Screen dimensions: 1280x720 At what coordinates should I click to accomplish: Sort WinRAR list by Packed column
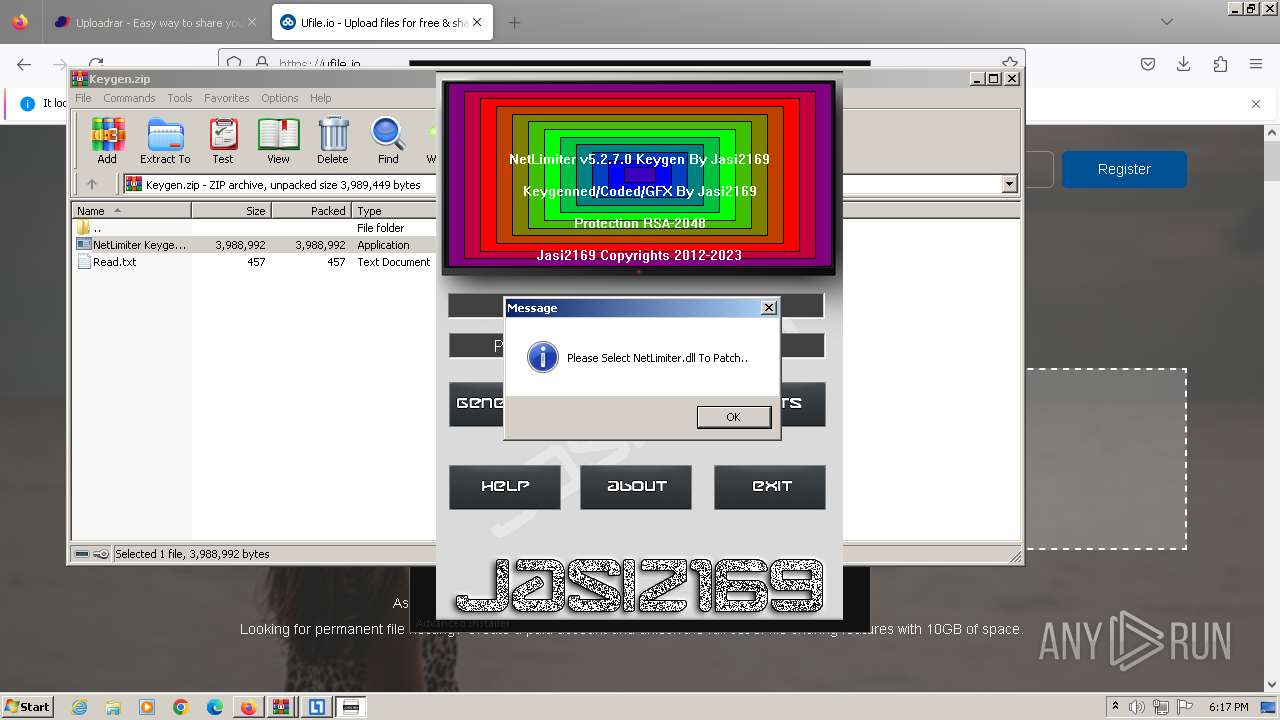(311, 210)
